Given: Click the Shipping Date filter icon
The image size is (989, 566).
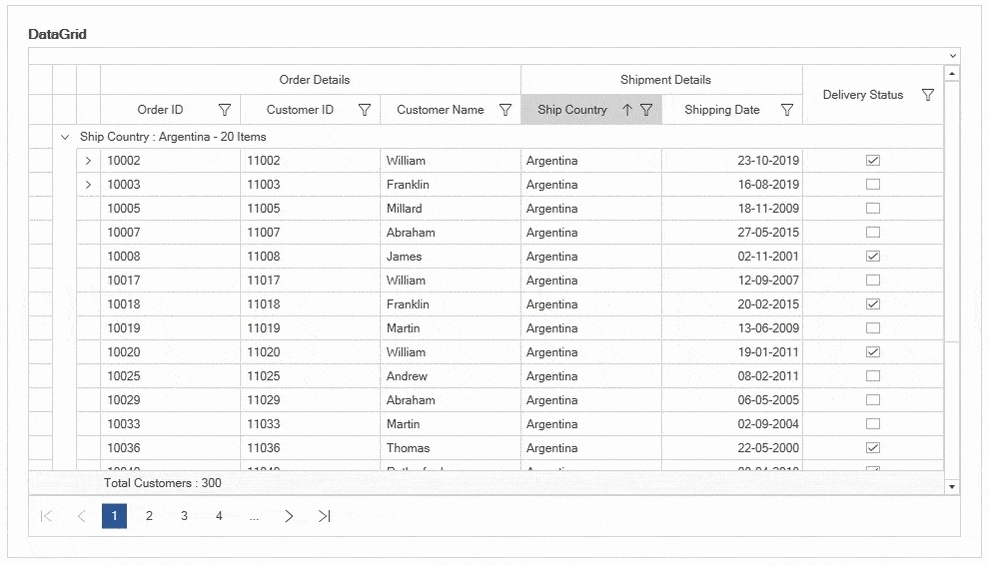Looking at the screenshot, I should pos(787,110).
